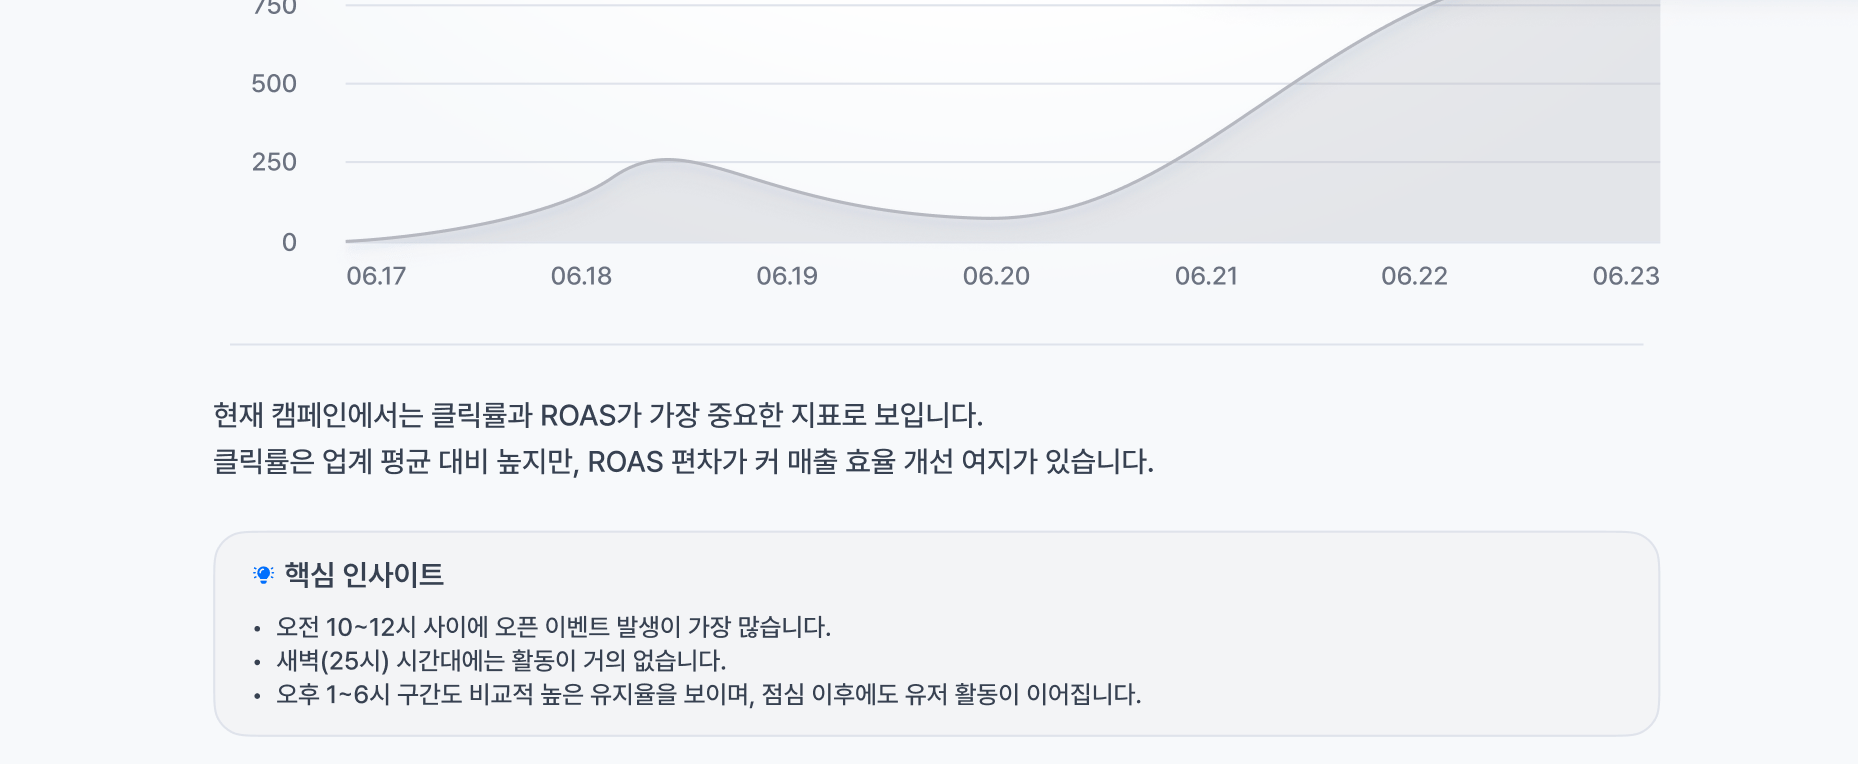Click the insight about 오전 10~12시 open events
The height and width of the screenshot is (764, 1858).
tap(553, 627)
